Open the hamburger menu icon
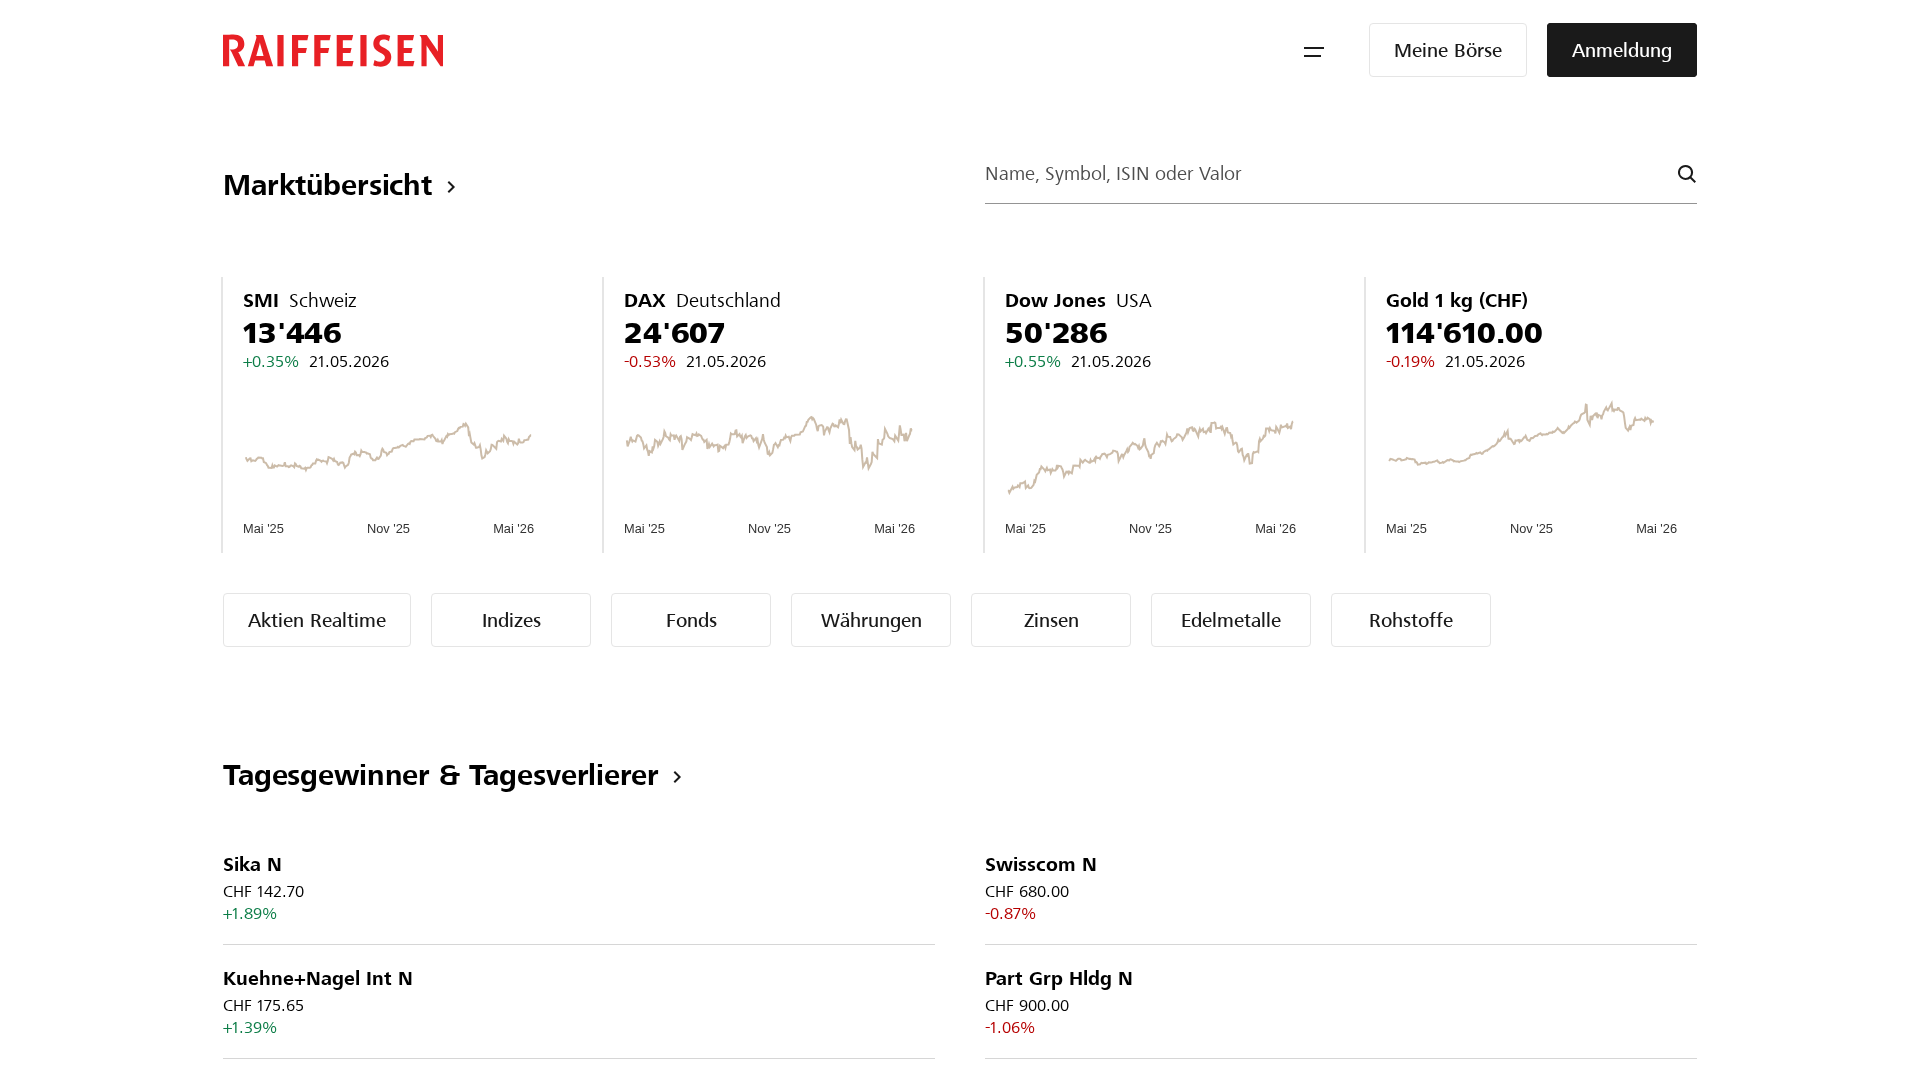This screenshot has height=1080, width=1920. pos(1314,51)
